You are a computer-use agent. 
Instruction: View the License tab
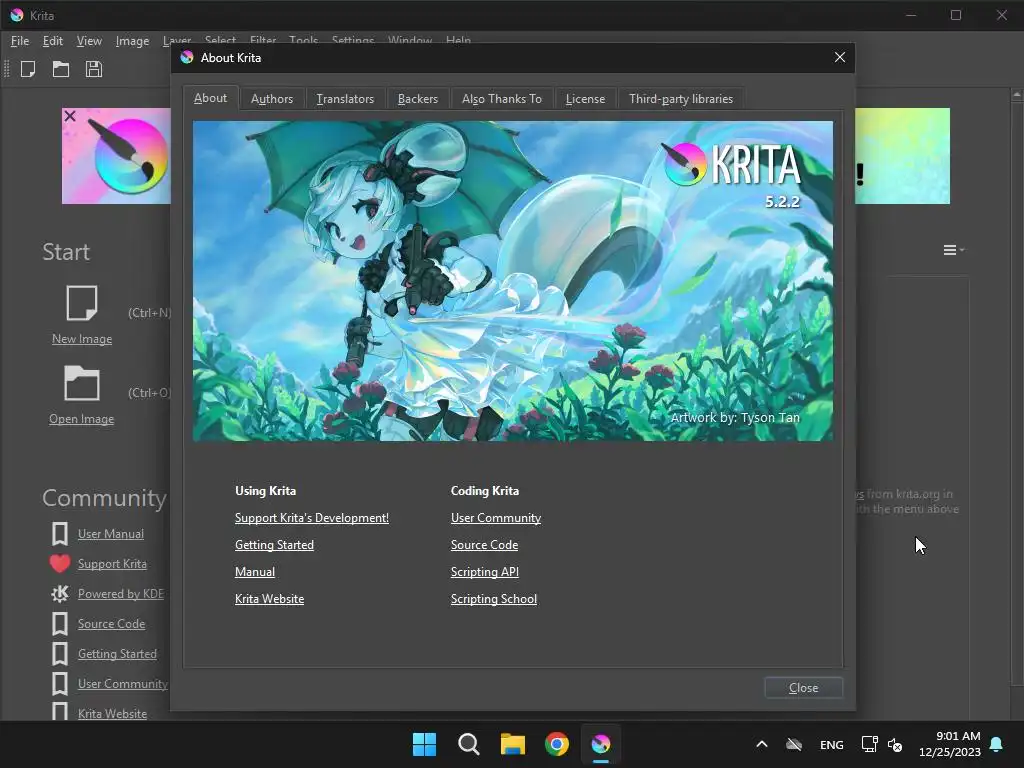585,99
